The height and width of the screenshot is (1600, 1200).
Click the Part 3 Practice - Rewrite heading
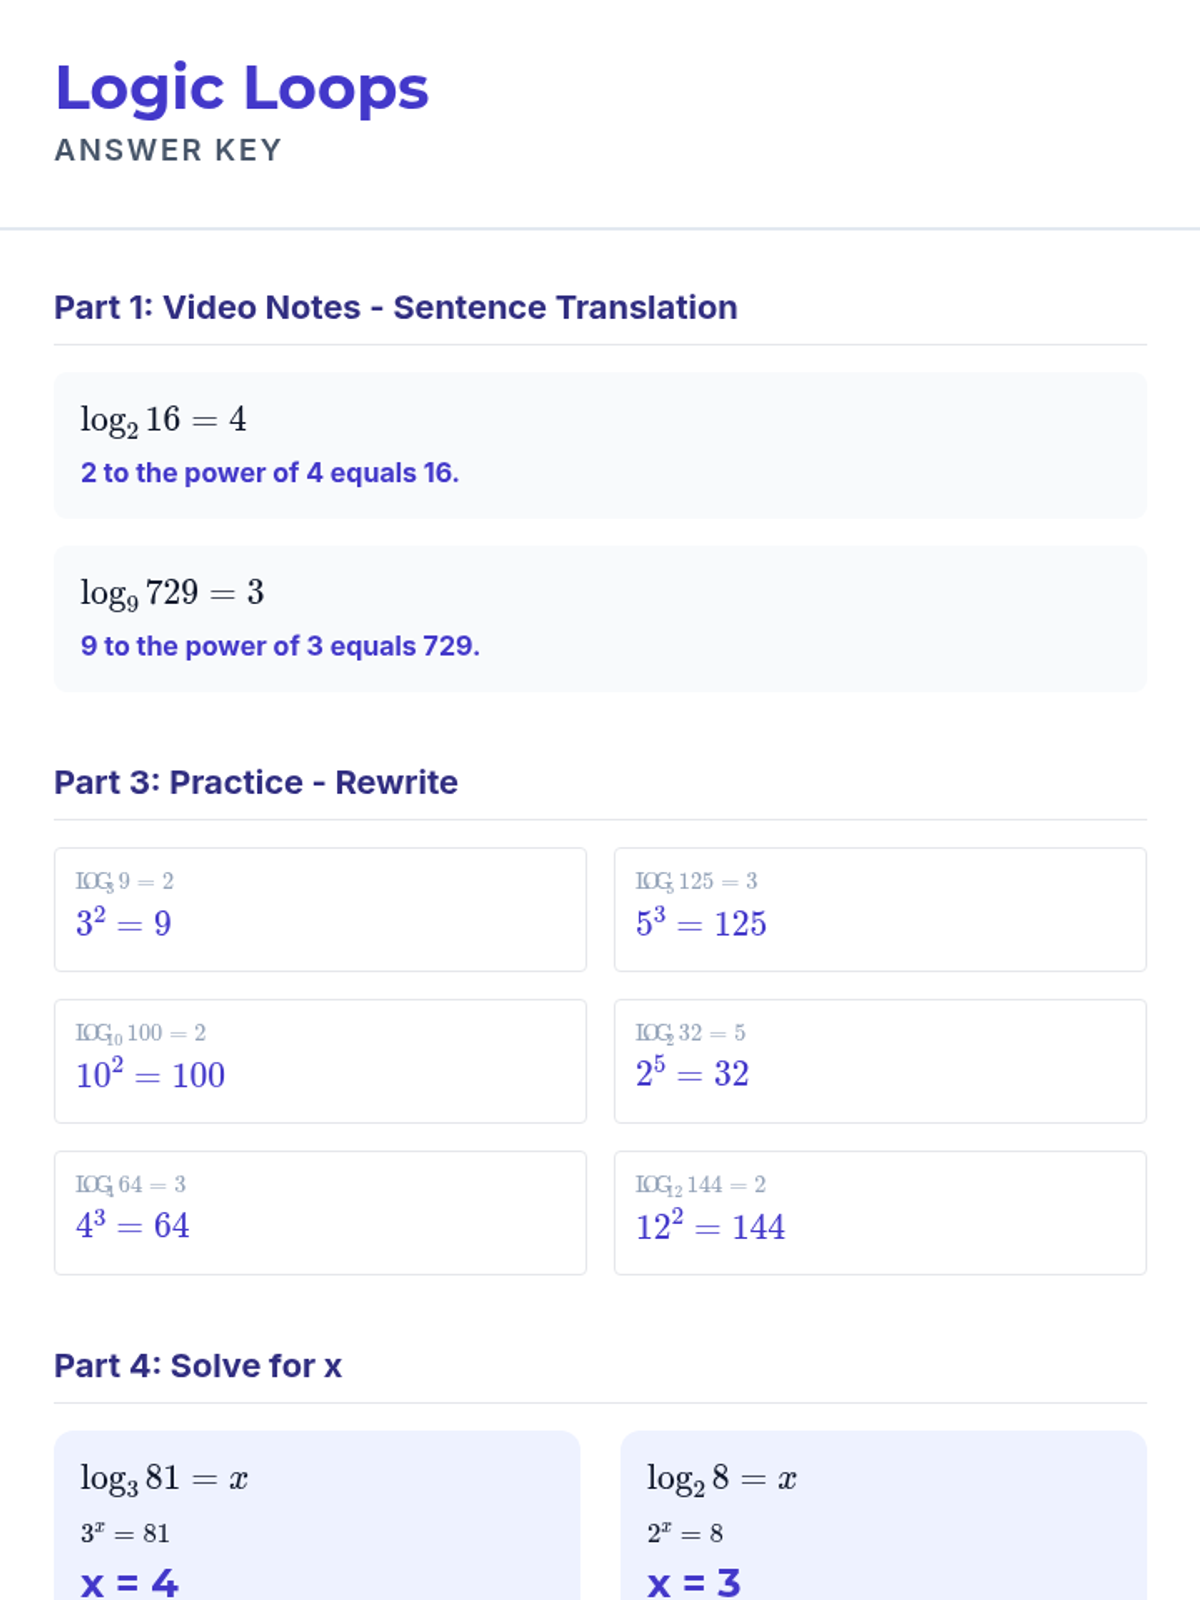[x=256, y=782]
